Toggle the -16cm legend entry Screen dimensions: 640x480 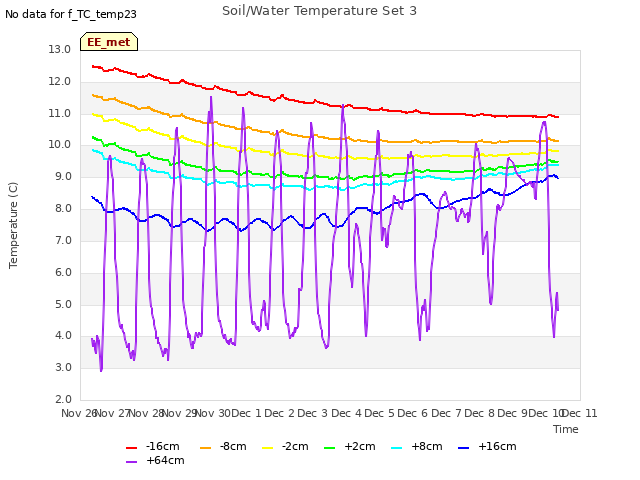[153, 447]
